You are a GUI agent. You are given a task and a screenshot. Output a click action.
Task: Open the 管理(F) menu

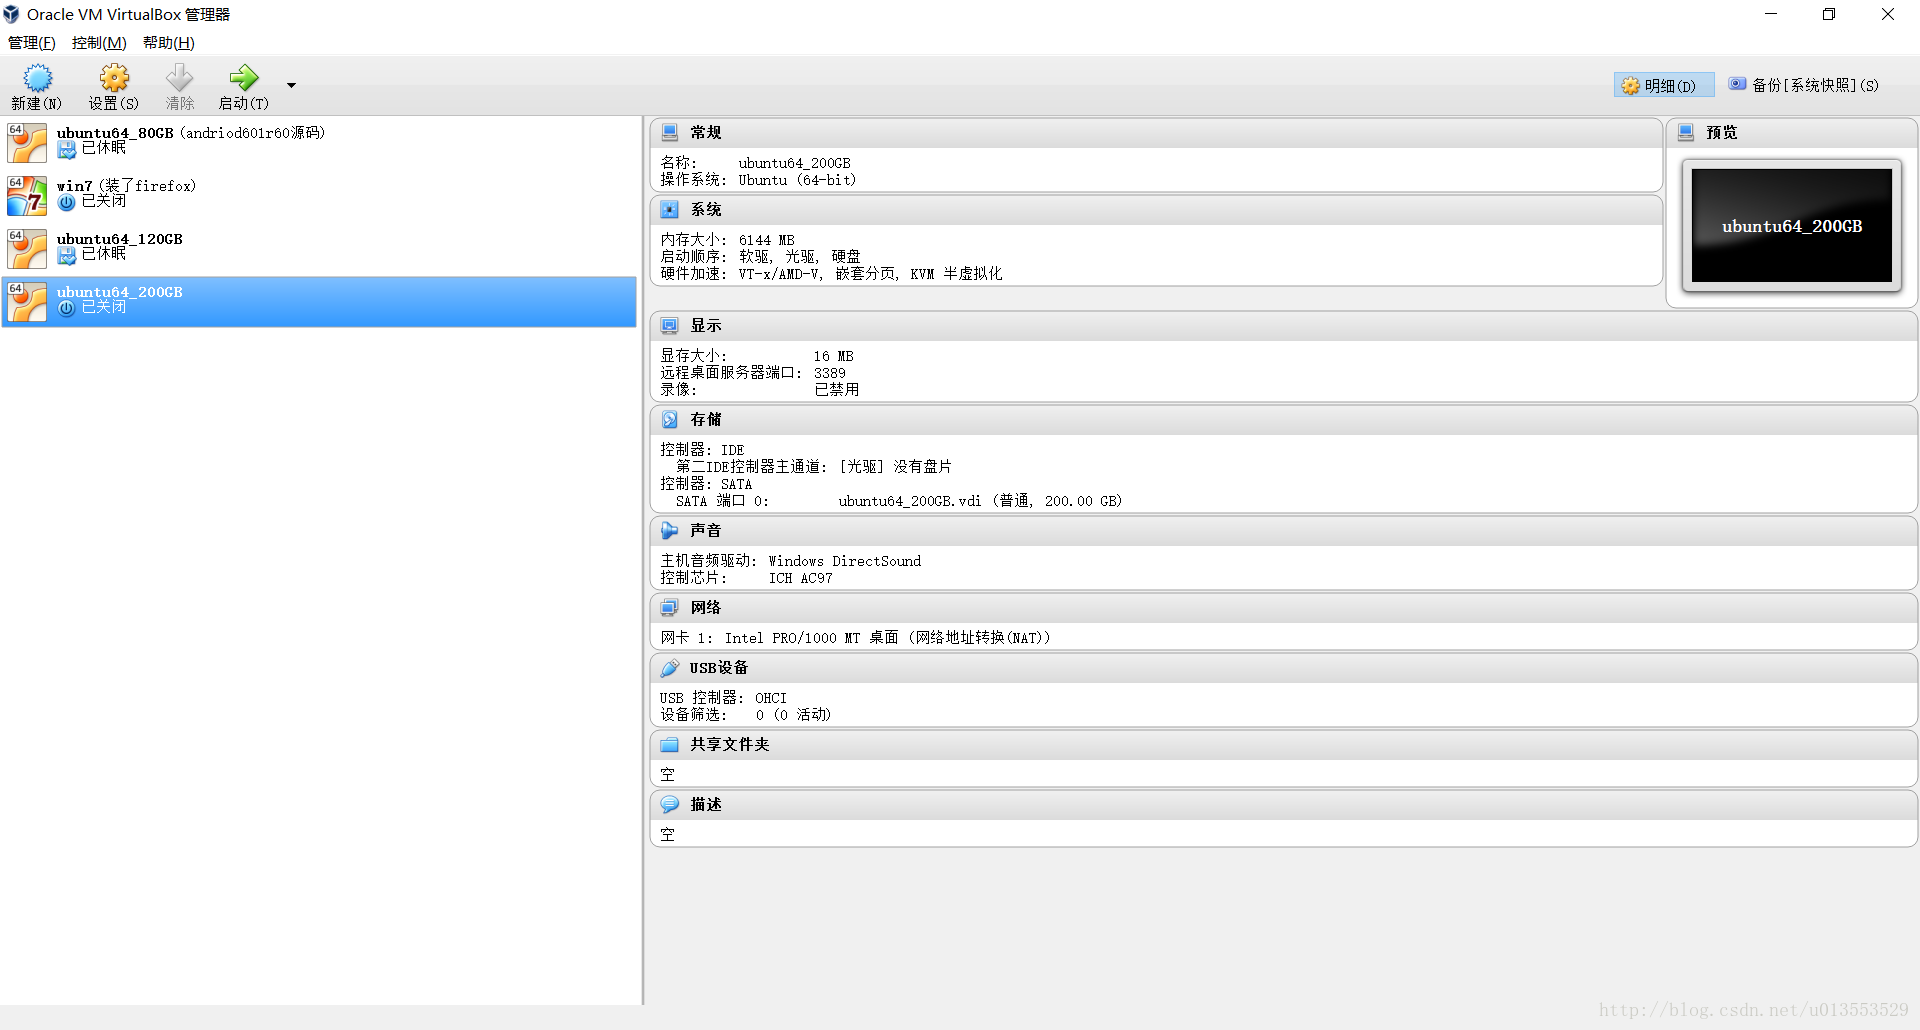click(32, 43)
